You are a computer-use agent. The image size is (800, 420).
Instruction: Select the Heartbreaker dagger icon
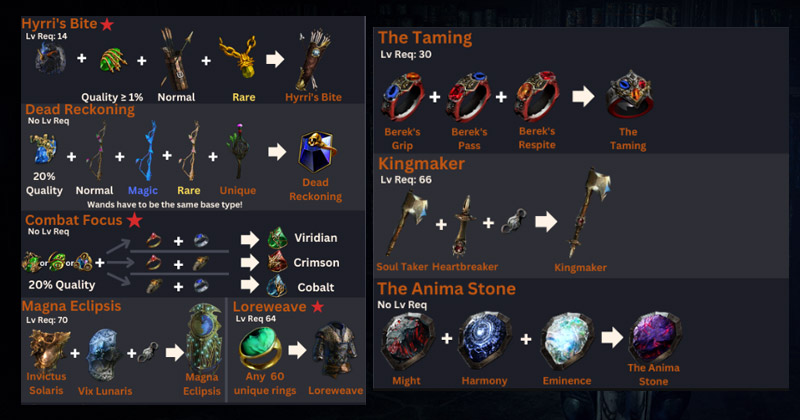point(463,226)
